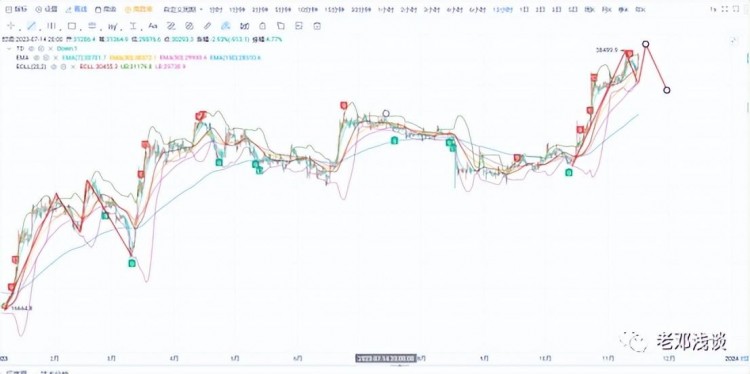
Task: Switch to the highlighted 12-hour timeframe tab
Action: click(x=503, y=10)
